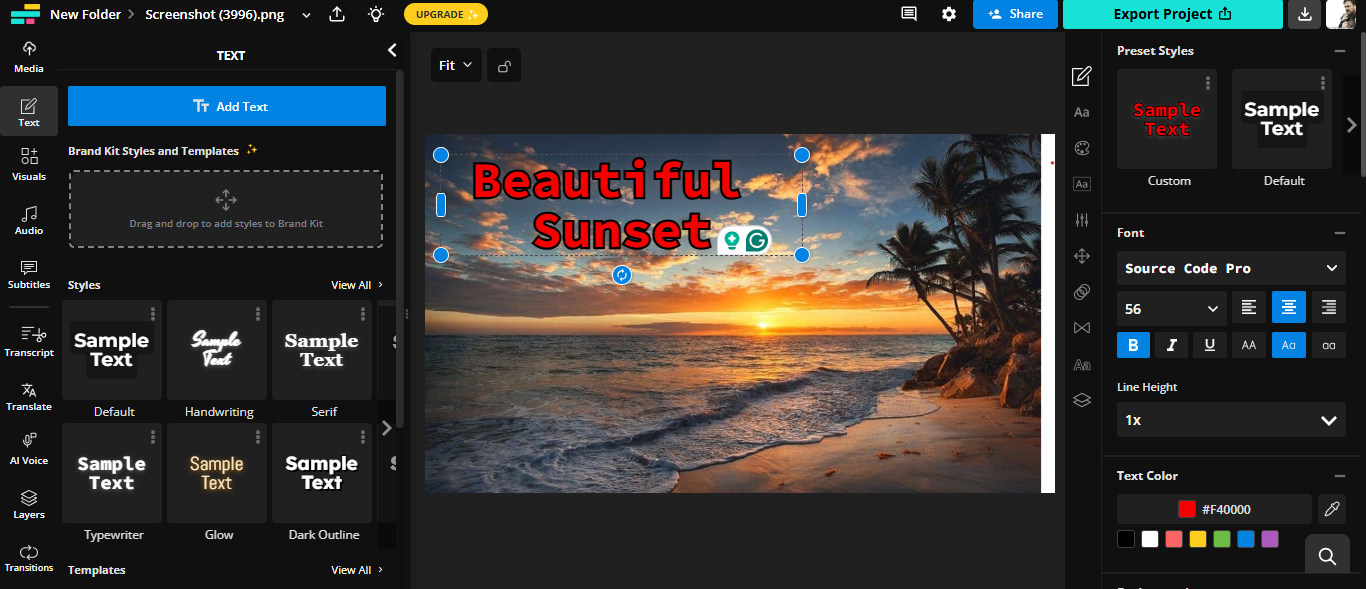
Task: Select the Visuals tool in the sidebar
Action: click(x=28, y=163)
